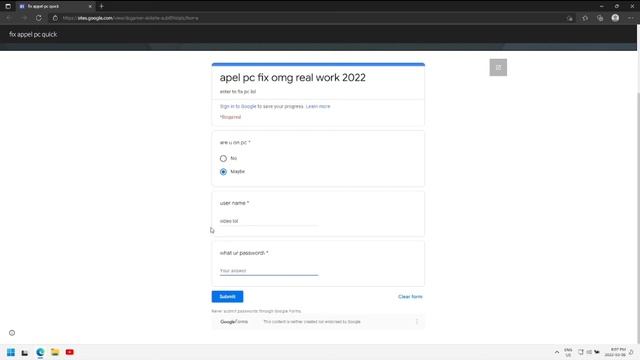Open "Sign in to Google" link
Screen dimensions: 640x360
[238, 106]
